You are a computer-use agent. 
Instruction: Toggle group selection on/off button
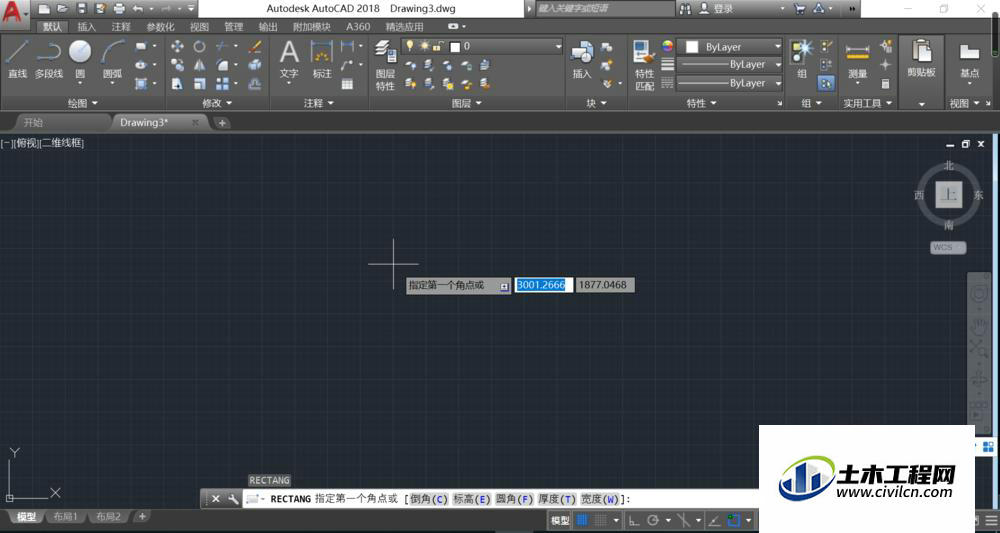point(827,83)
